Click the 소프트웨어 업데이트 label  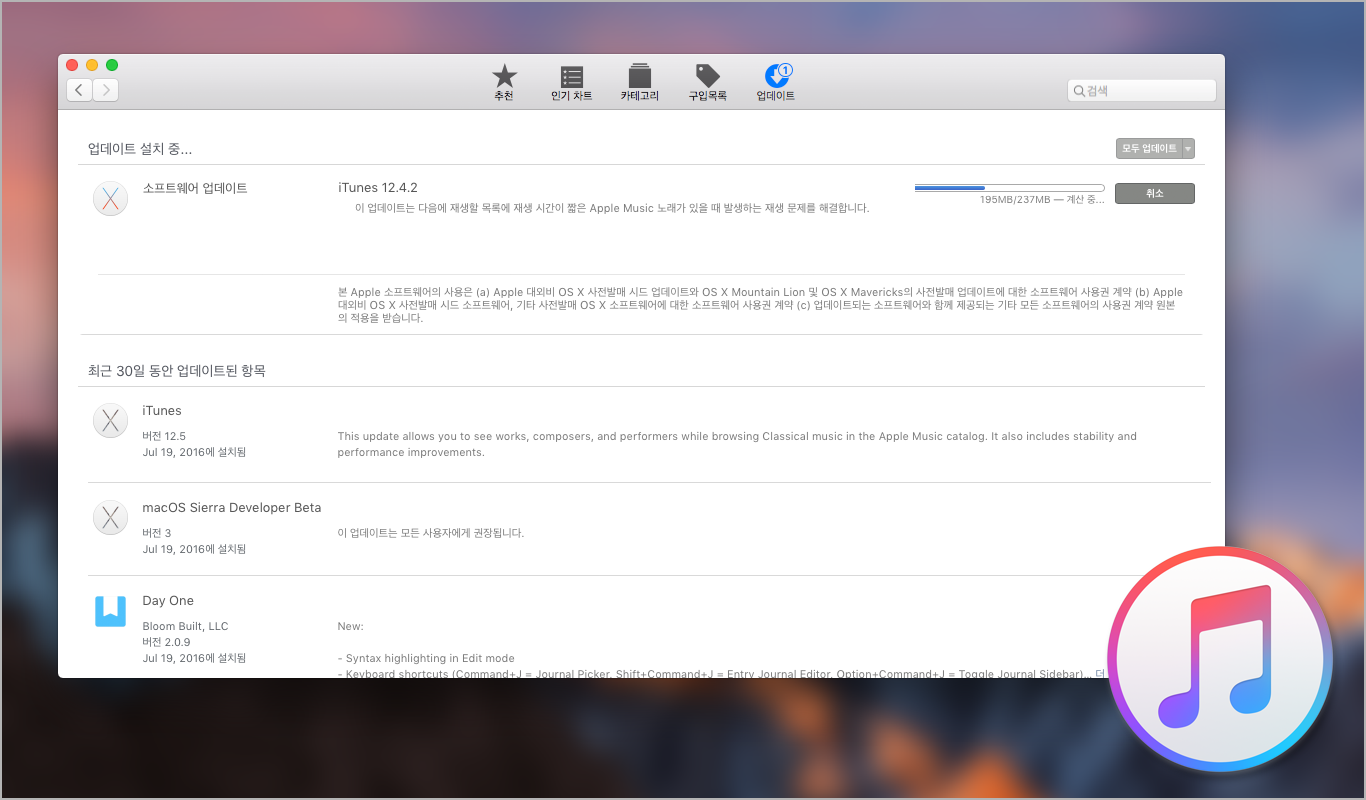195,188
